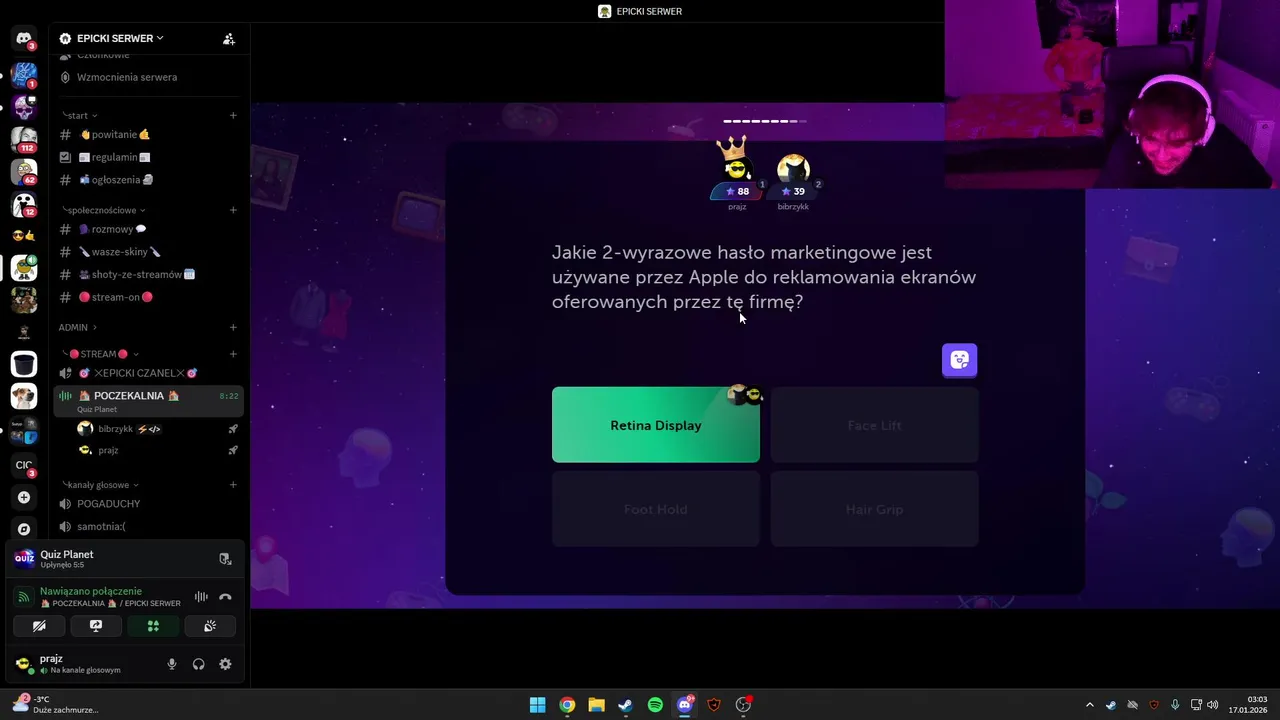Click the Quiz Planet activity icon
Screen dimensions: 1280x720
(x=24, y=558)
